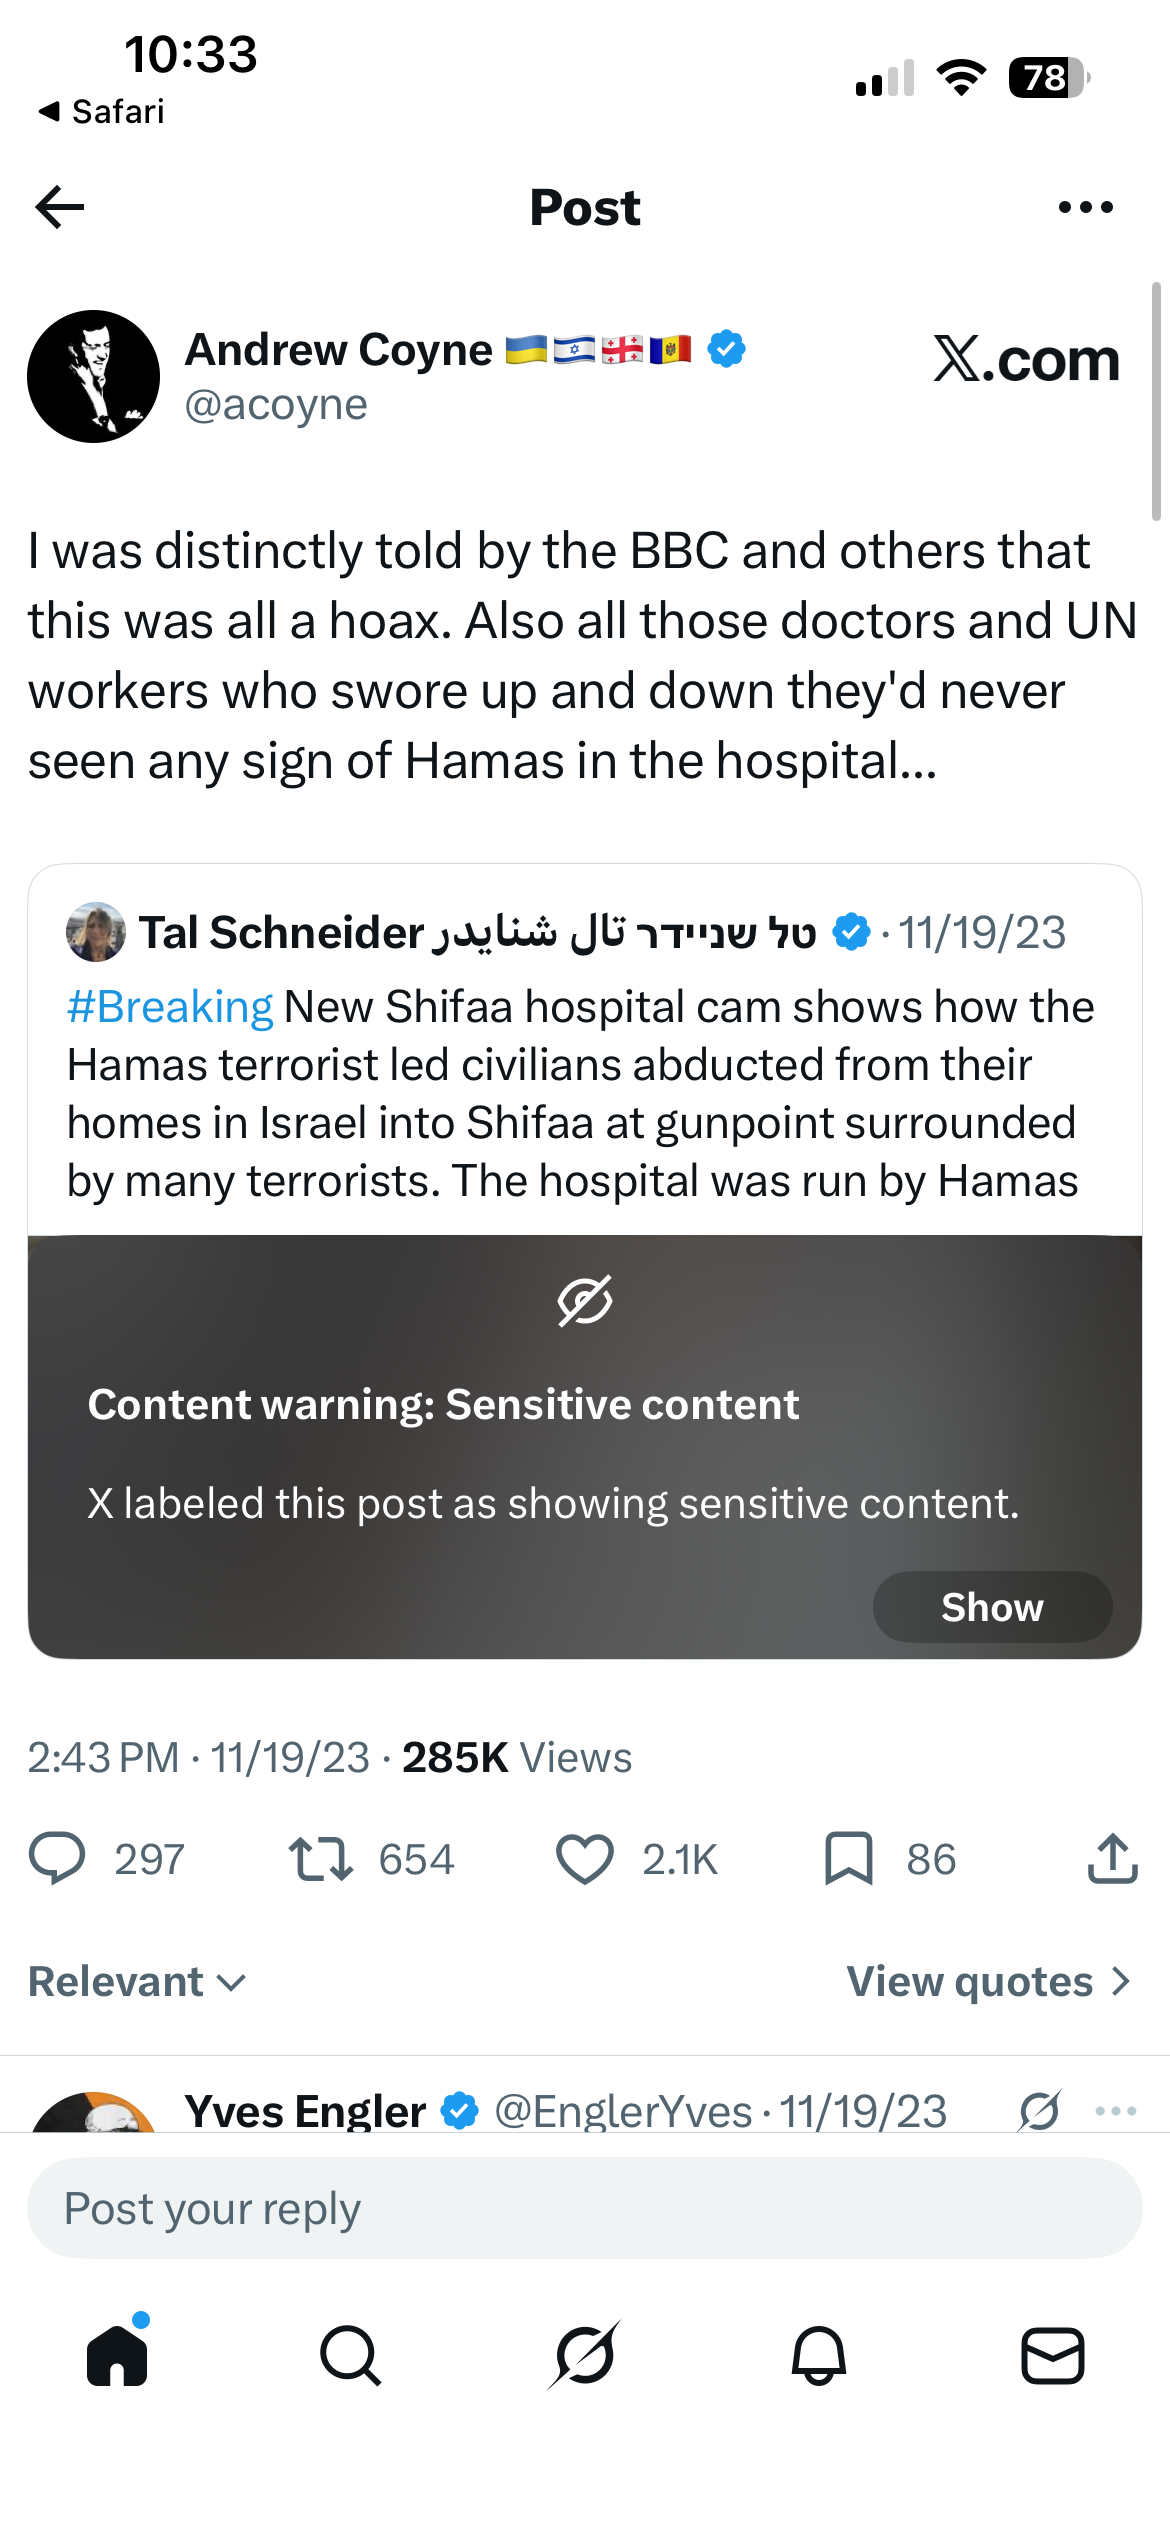Tap the Post your reply field
Viewport: 1170px width, 2532px height.
coord(585,2208)
